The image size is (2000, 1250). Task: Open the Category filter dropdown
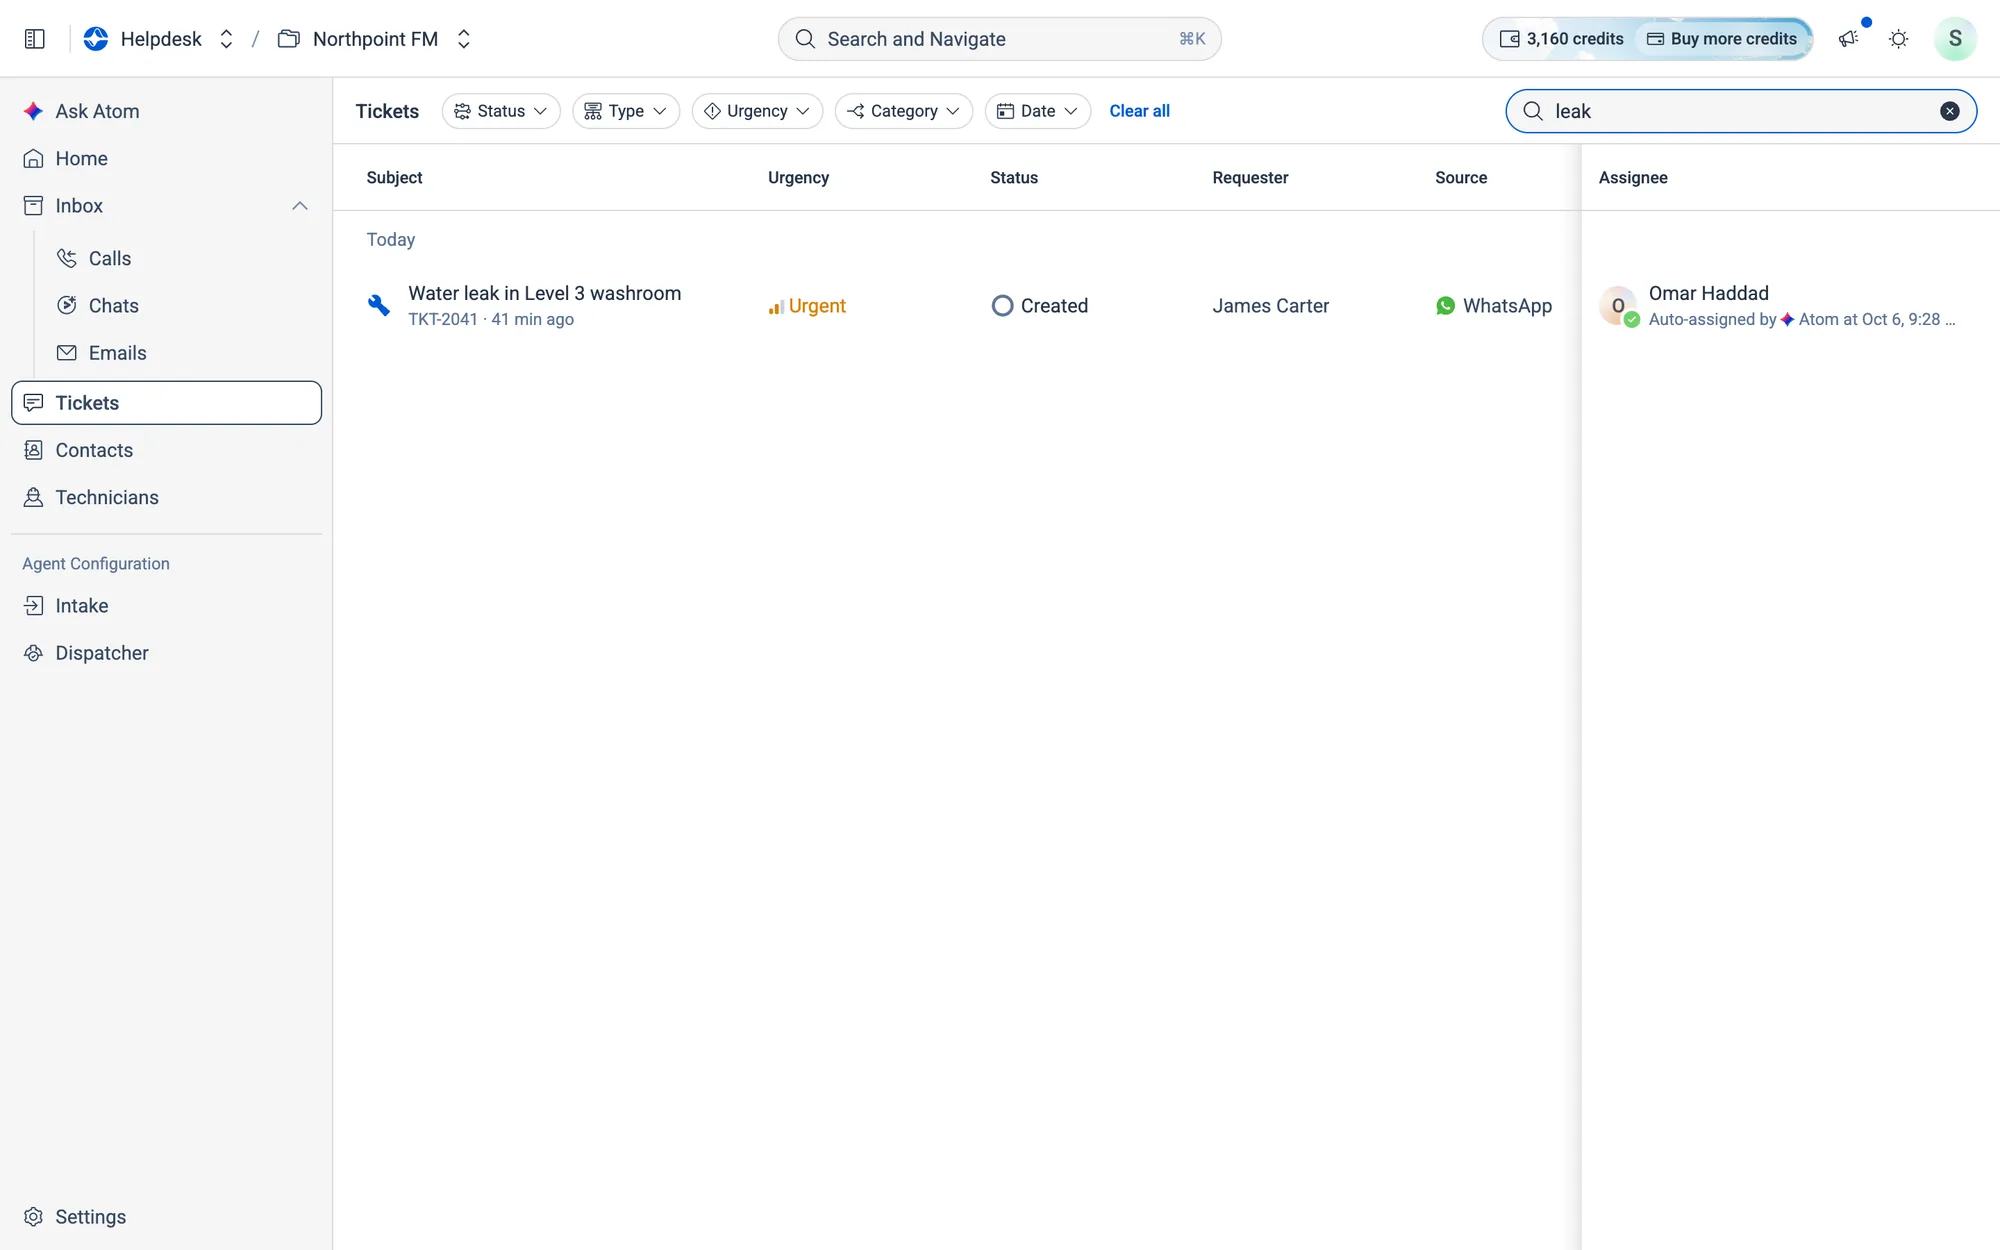point(904,111)
